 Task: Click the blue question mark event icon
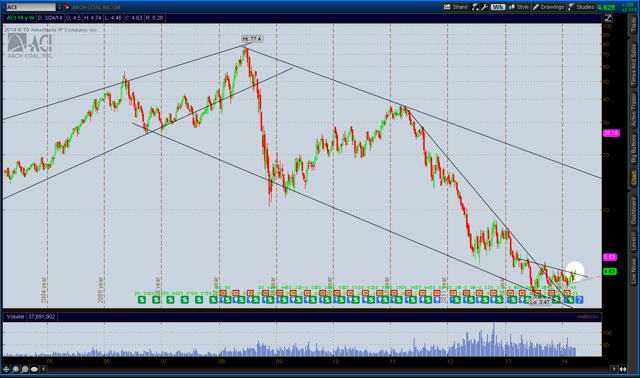[579, 300]
